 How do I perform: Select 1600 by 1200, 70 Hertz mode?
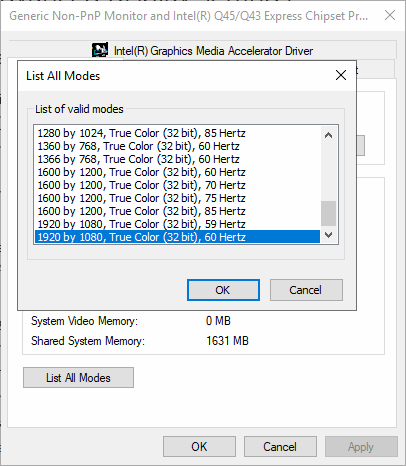[x=177, y=185]
